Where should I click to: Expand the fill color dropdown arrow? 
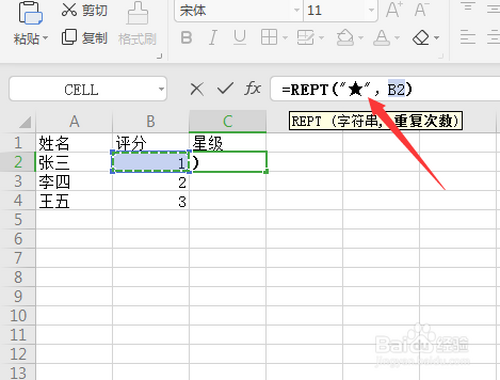tap(361, 38)
